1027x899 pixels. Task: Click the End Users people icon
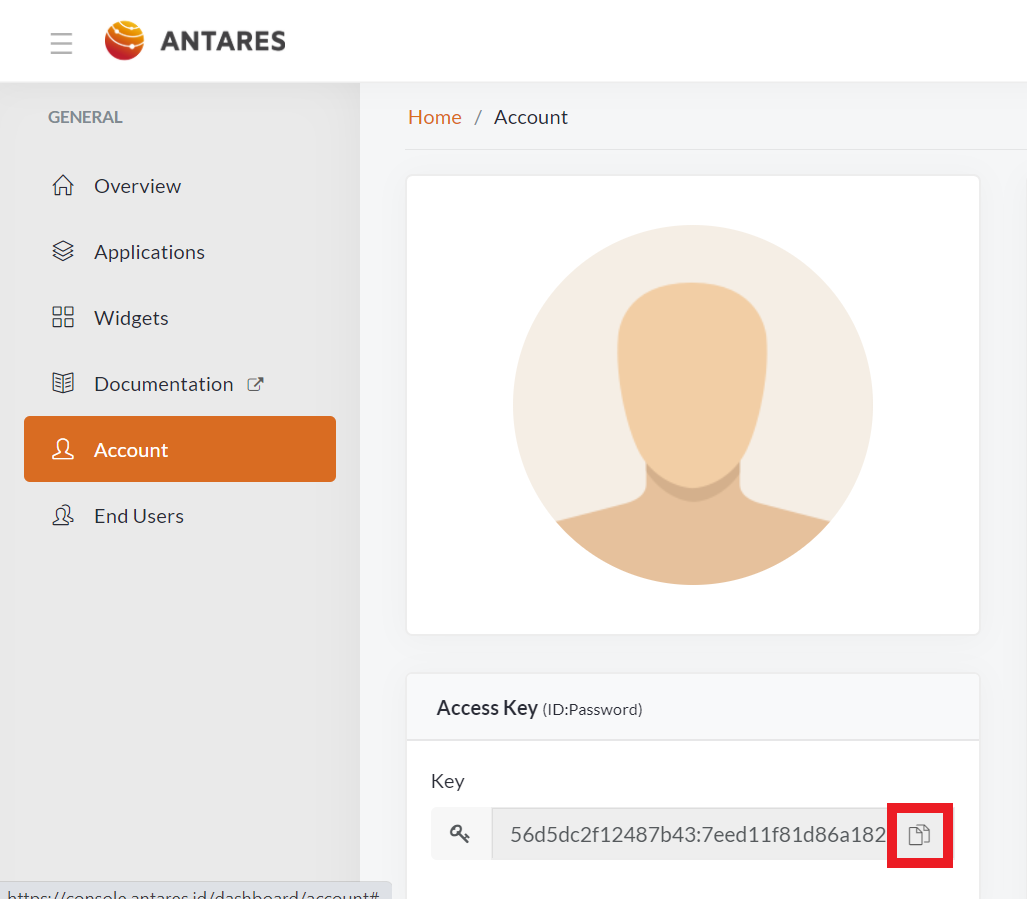pos(63,516)
